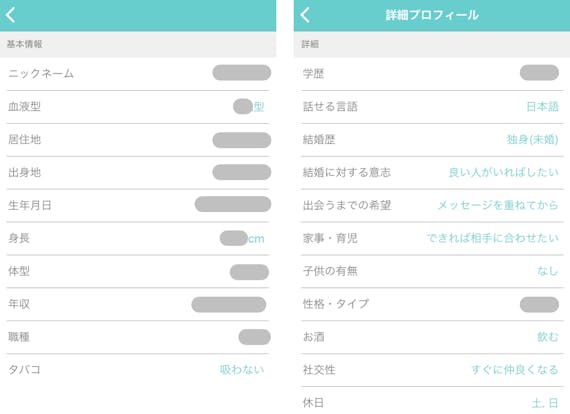Tap すぐに仲良くなる sociability value
570x414 pixels.
click(x=515, y=370)
